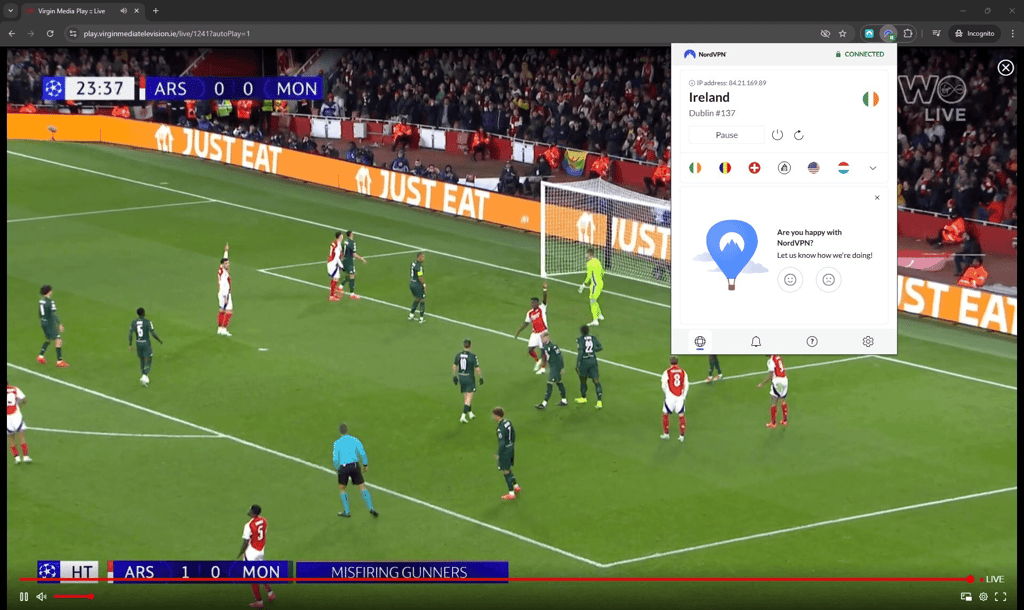Screen dimensions: 1024x610
Task: Select the Luxembourg flag quick connect
Action: click(844, 168)
